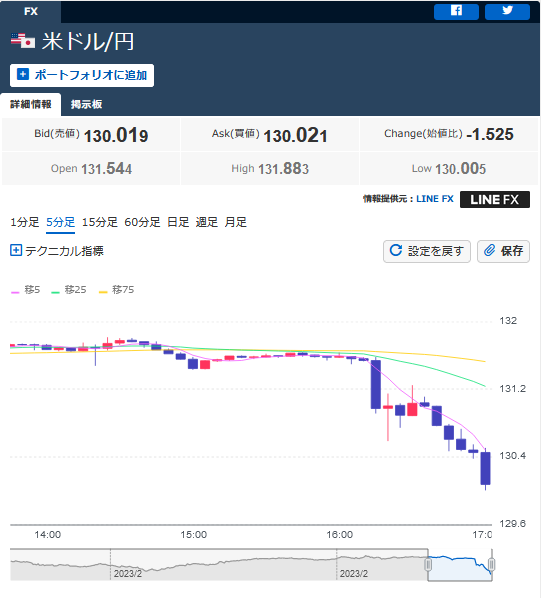Open LINE FX provider link
Image resolution: width=541 pixels, height=598 pixels.
tap(435, 199)
